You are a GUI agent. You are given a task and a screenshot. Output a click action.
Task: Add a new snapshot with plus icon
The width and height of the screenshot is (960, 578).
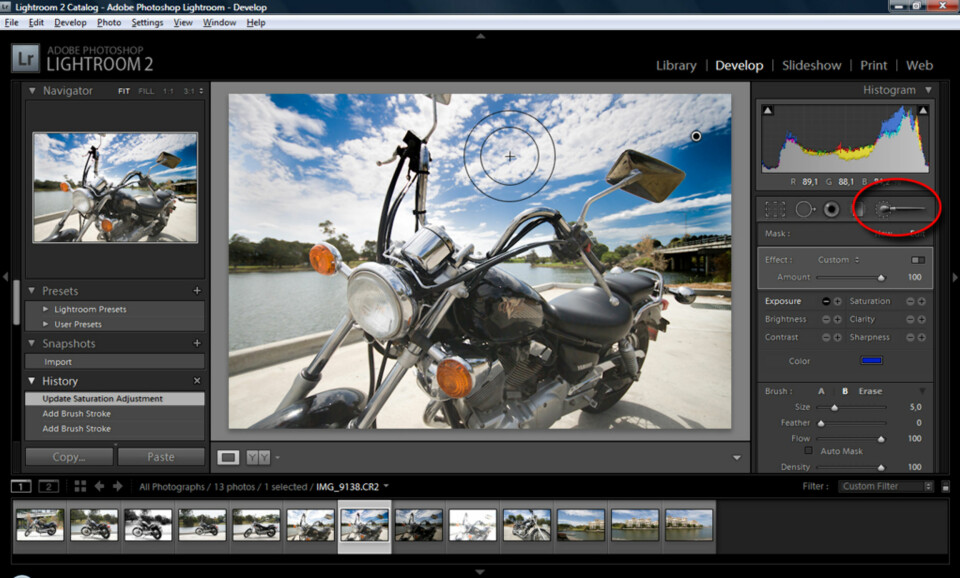tap(197, 343)
